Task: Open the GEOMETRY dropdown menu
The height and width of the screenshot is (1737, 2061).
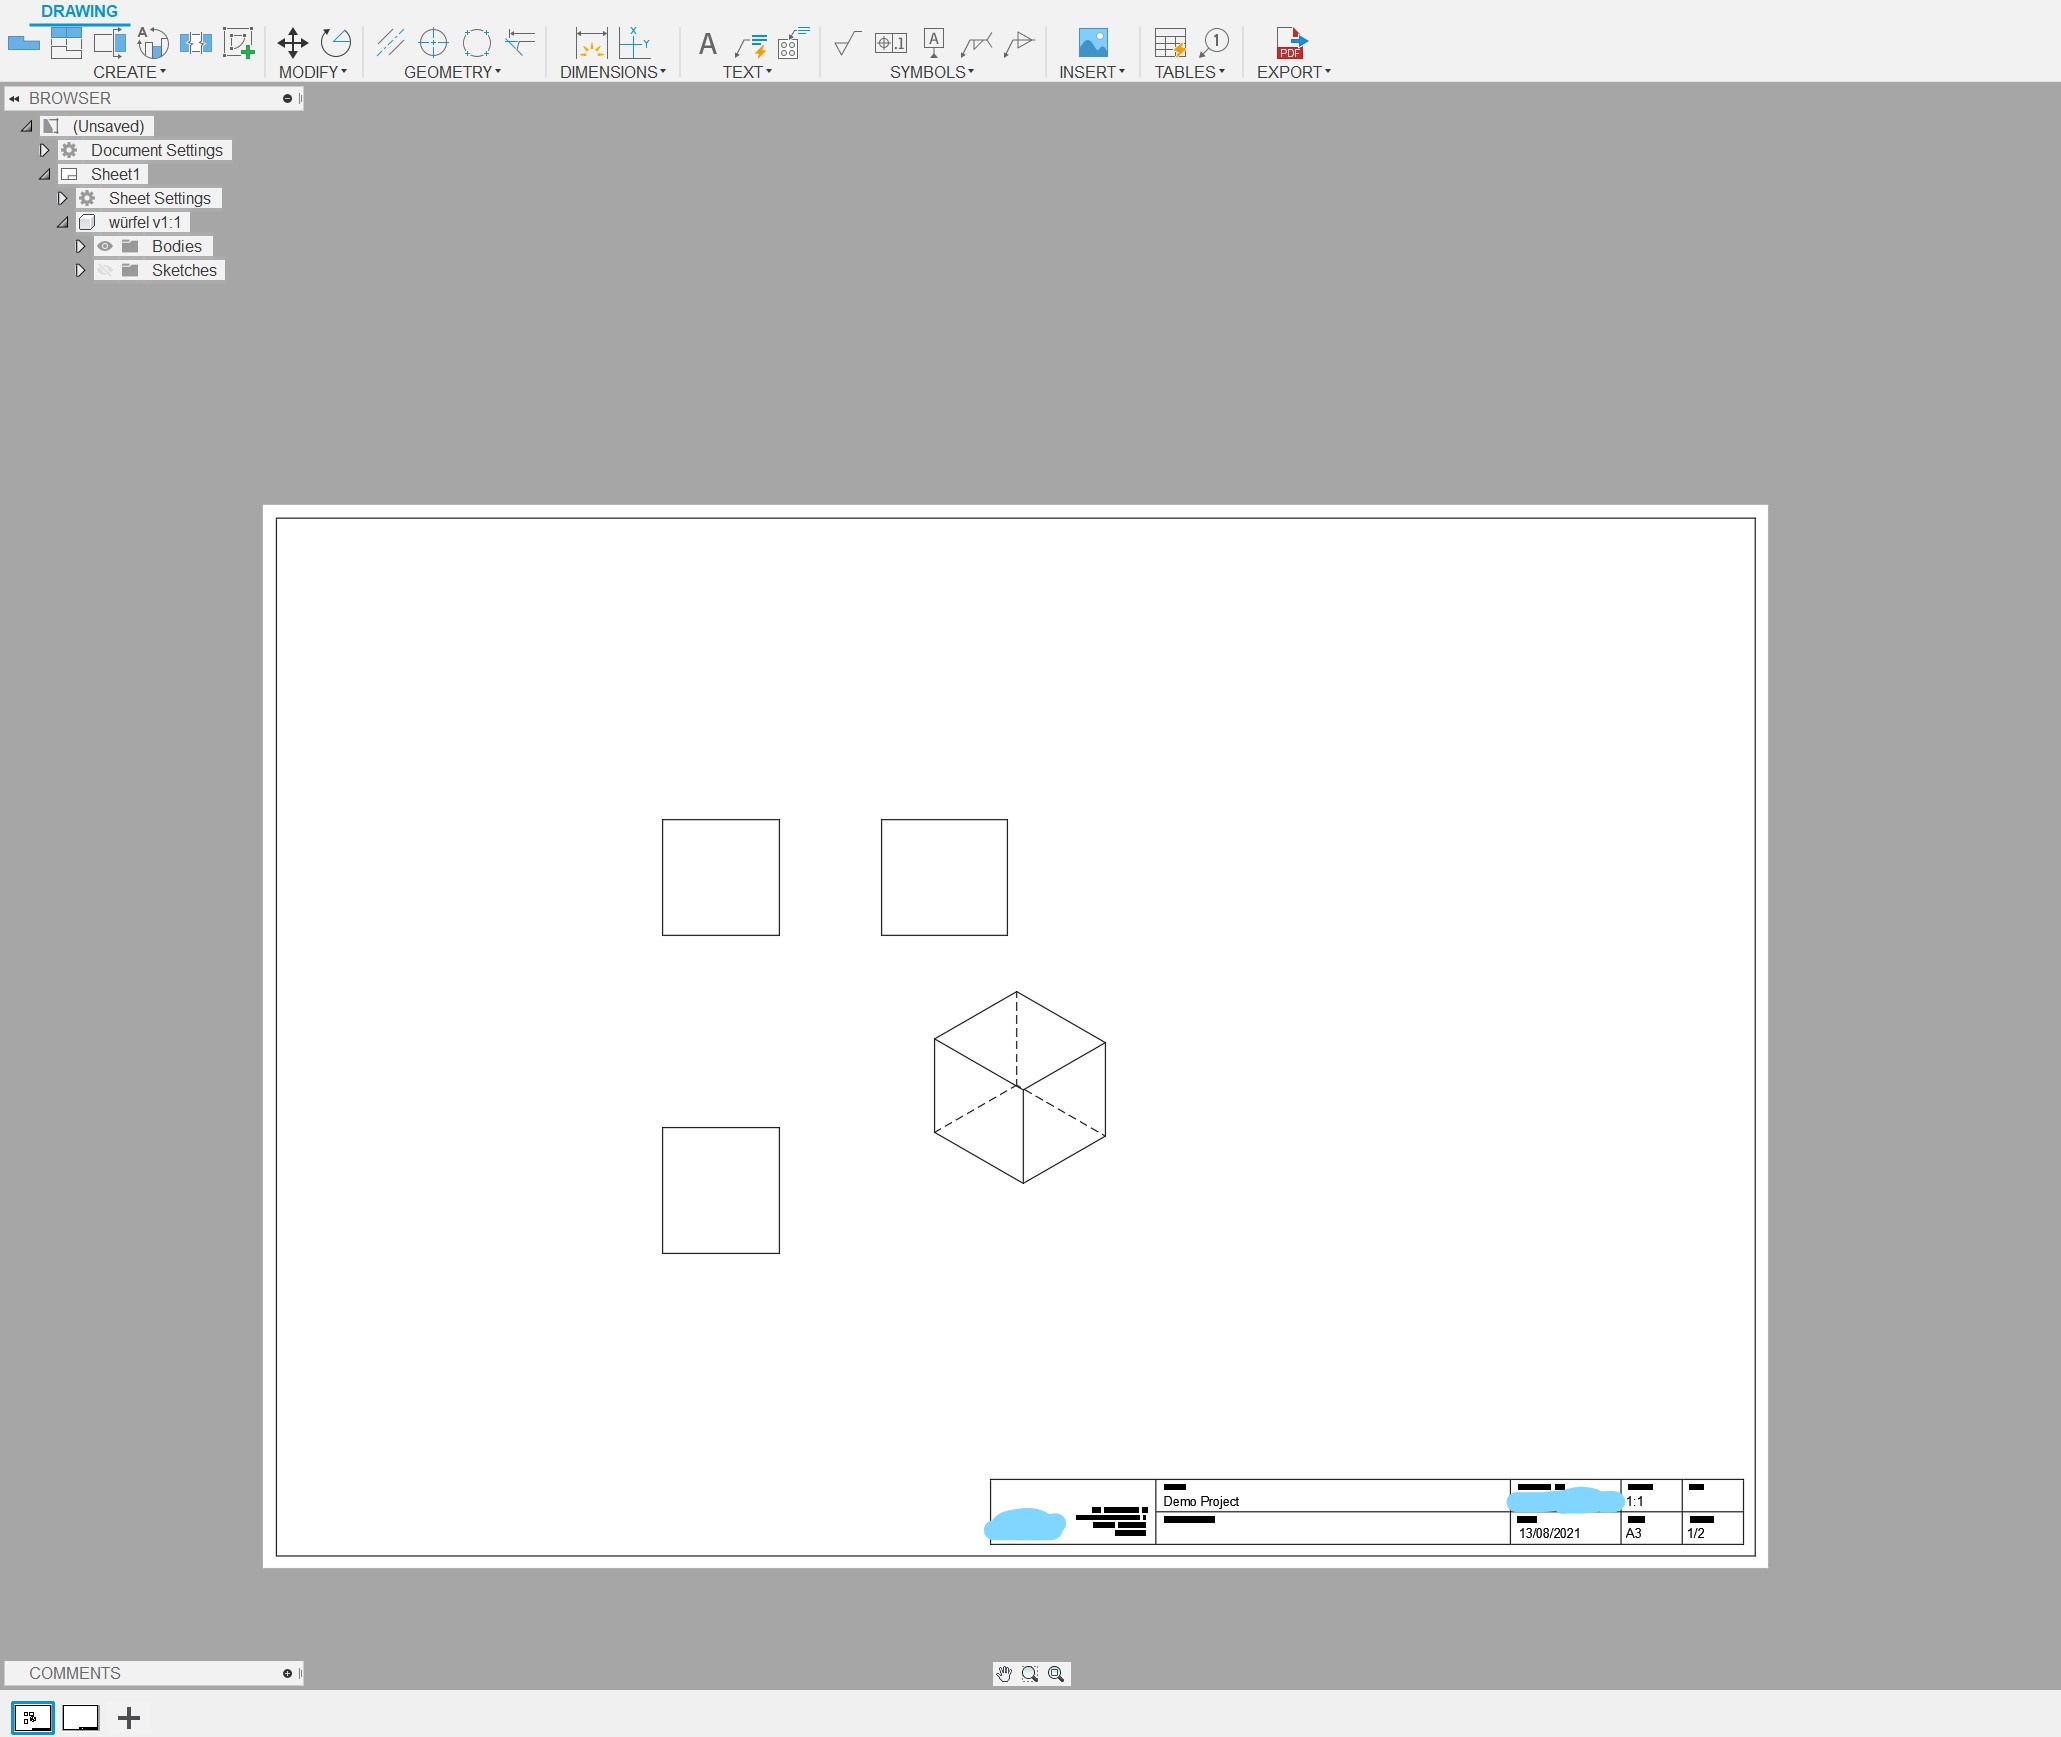Action: point(452,72)
